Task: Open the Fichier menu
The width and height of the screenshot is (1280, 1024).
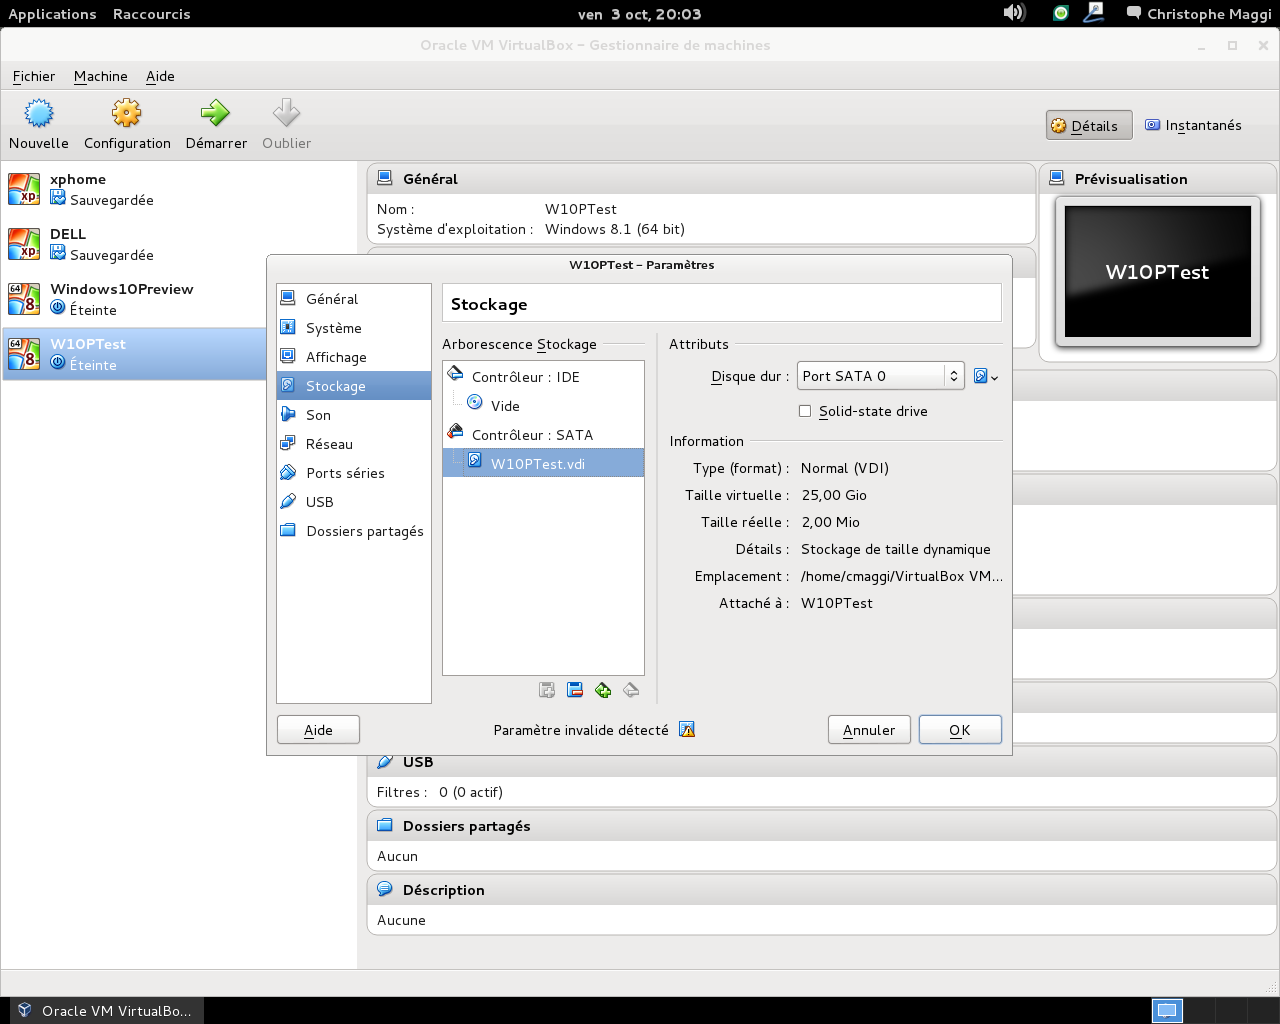Action: tap(34, 76)
